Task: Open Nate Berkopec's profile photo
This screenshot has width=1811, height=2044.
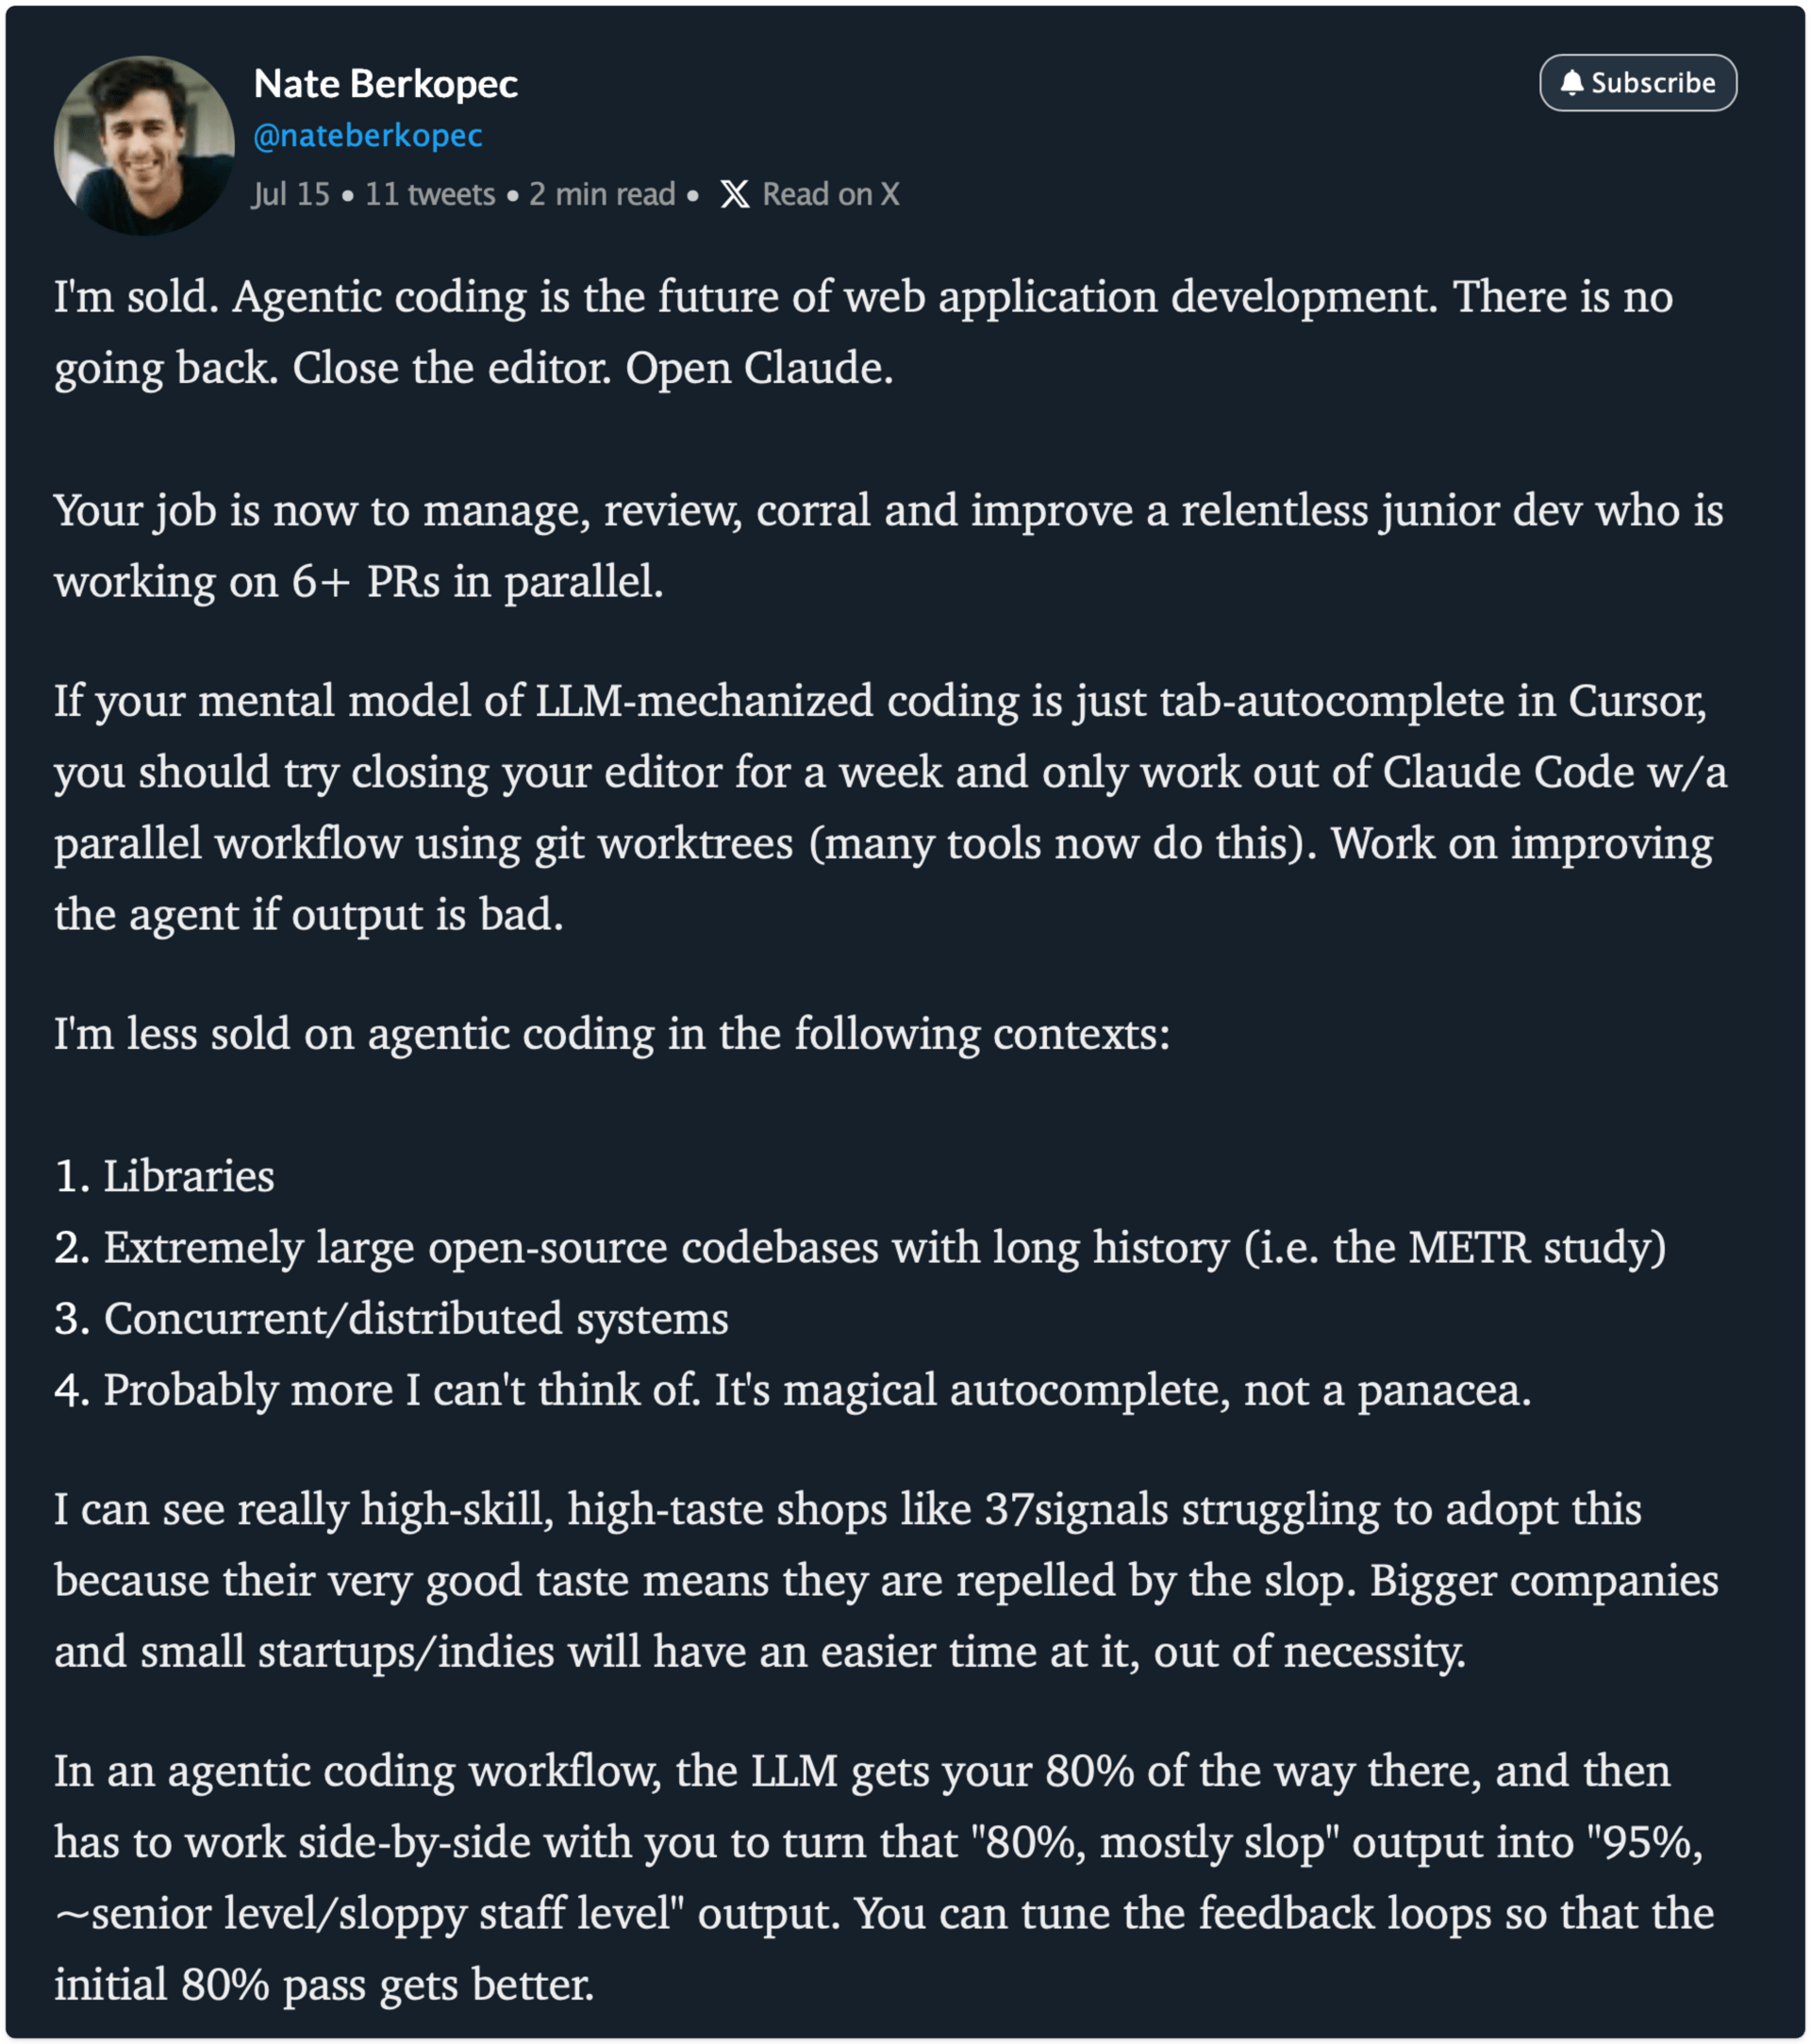Action: tap(144, 145)
